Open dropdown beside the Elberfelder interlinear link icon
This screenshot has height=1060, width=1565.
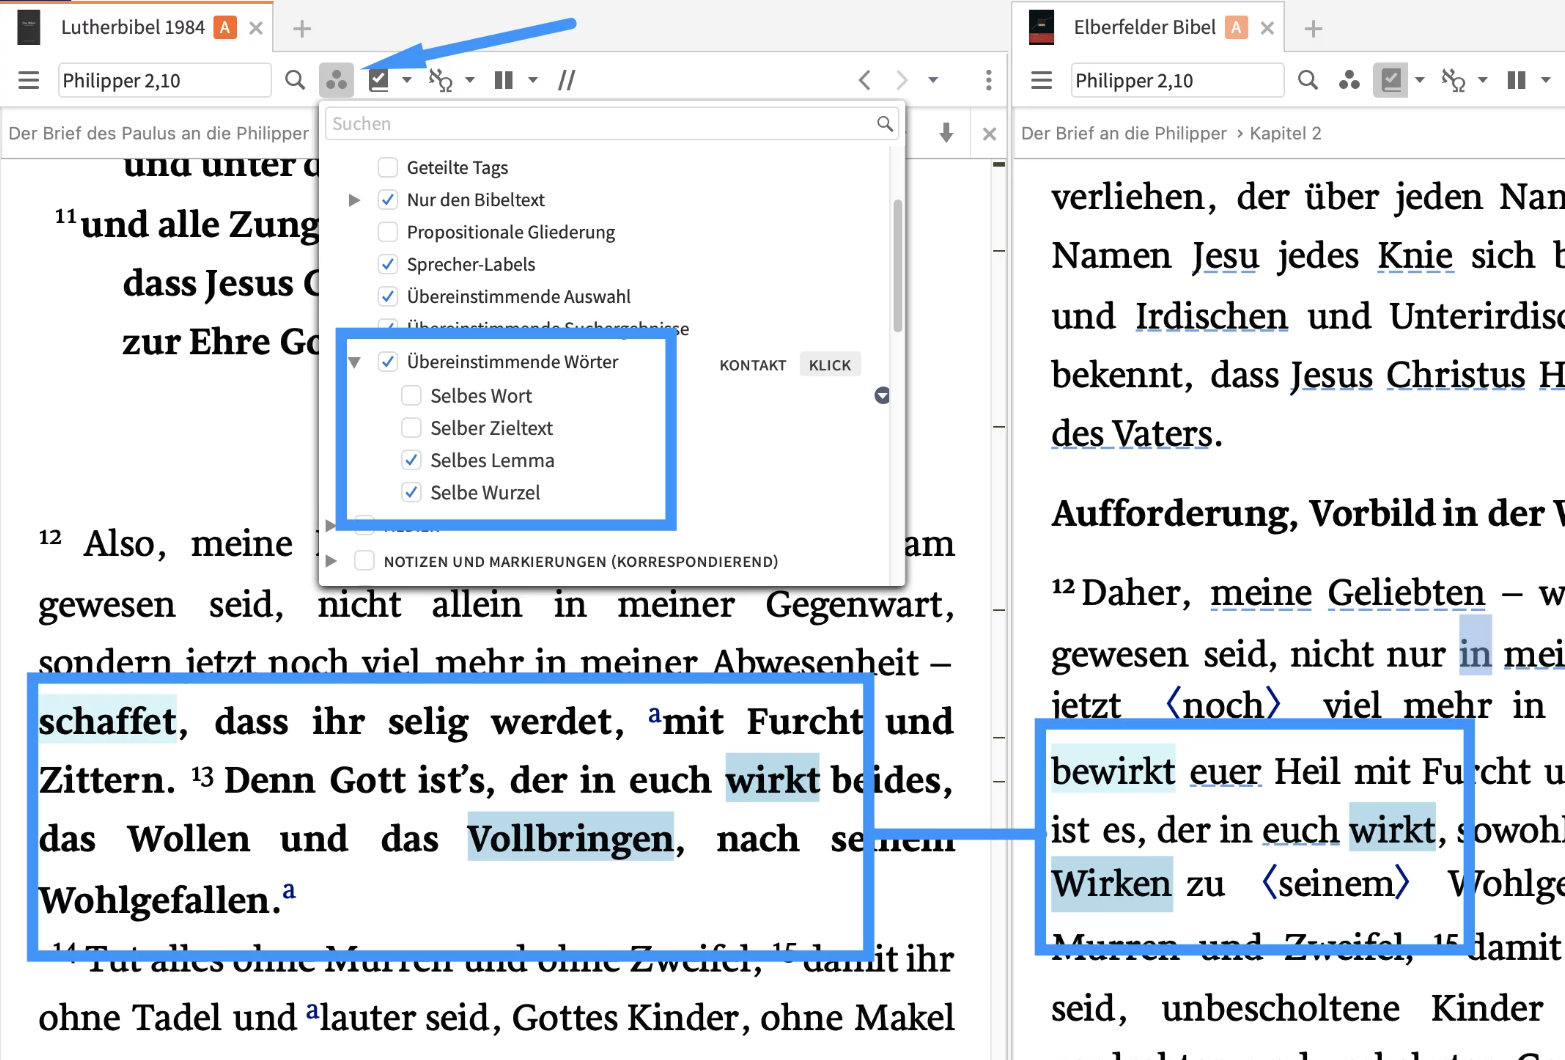[x=1483, y=80]
